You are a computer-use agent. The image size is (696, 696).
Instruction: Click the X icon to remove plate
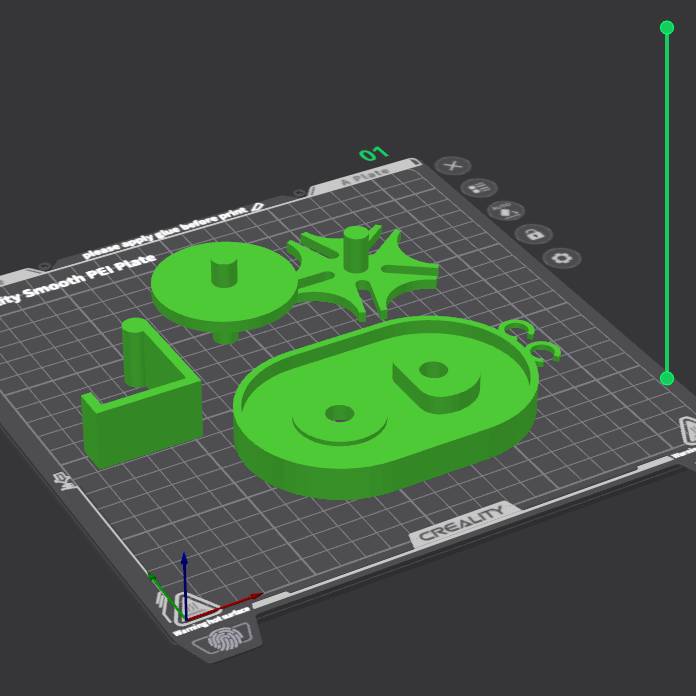coord(453,166)
